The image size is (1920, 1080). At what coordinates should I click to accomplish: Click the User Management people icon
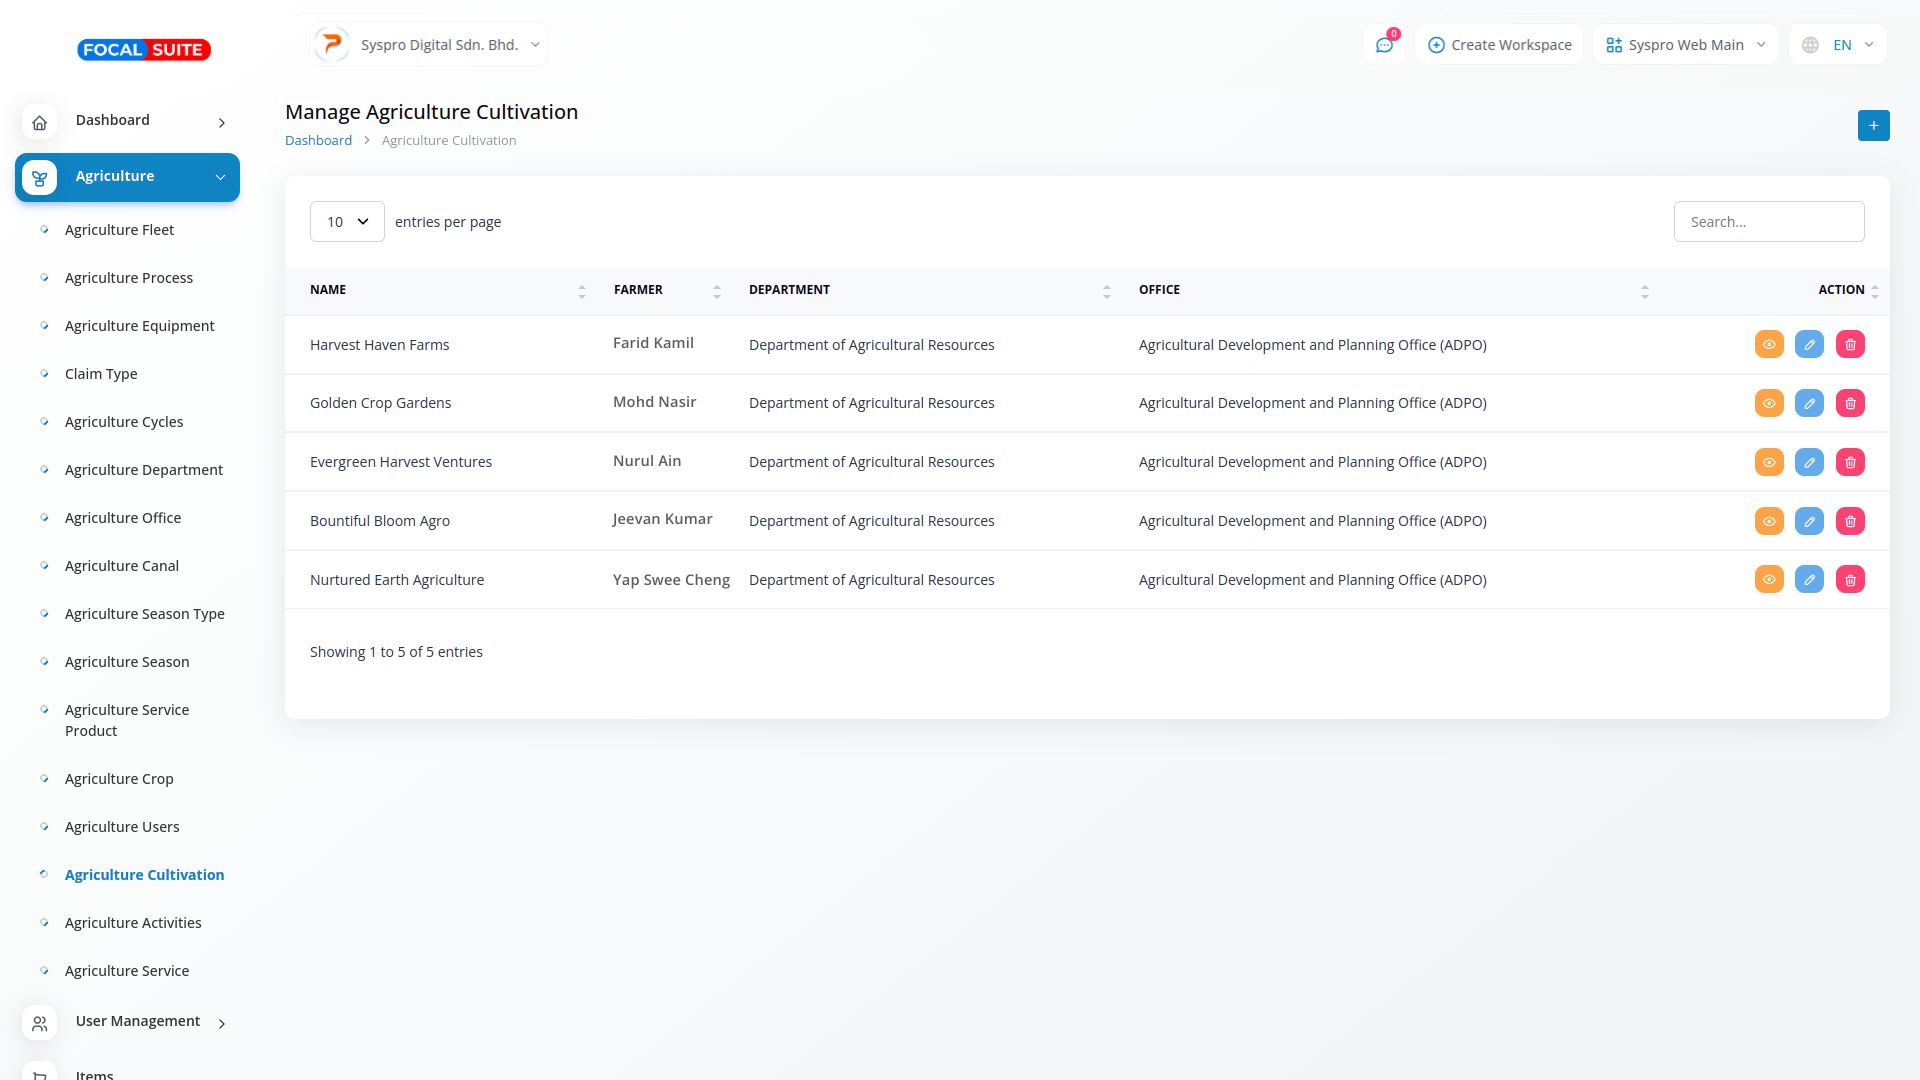click(39, 1023)
